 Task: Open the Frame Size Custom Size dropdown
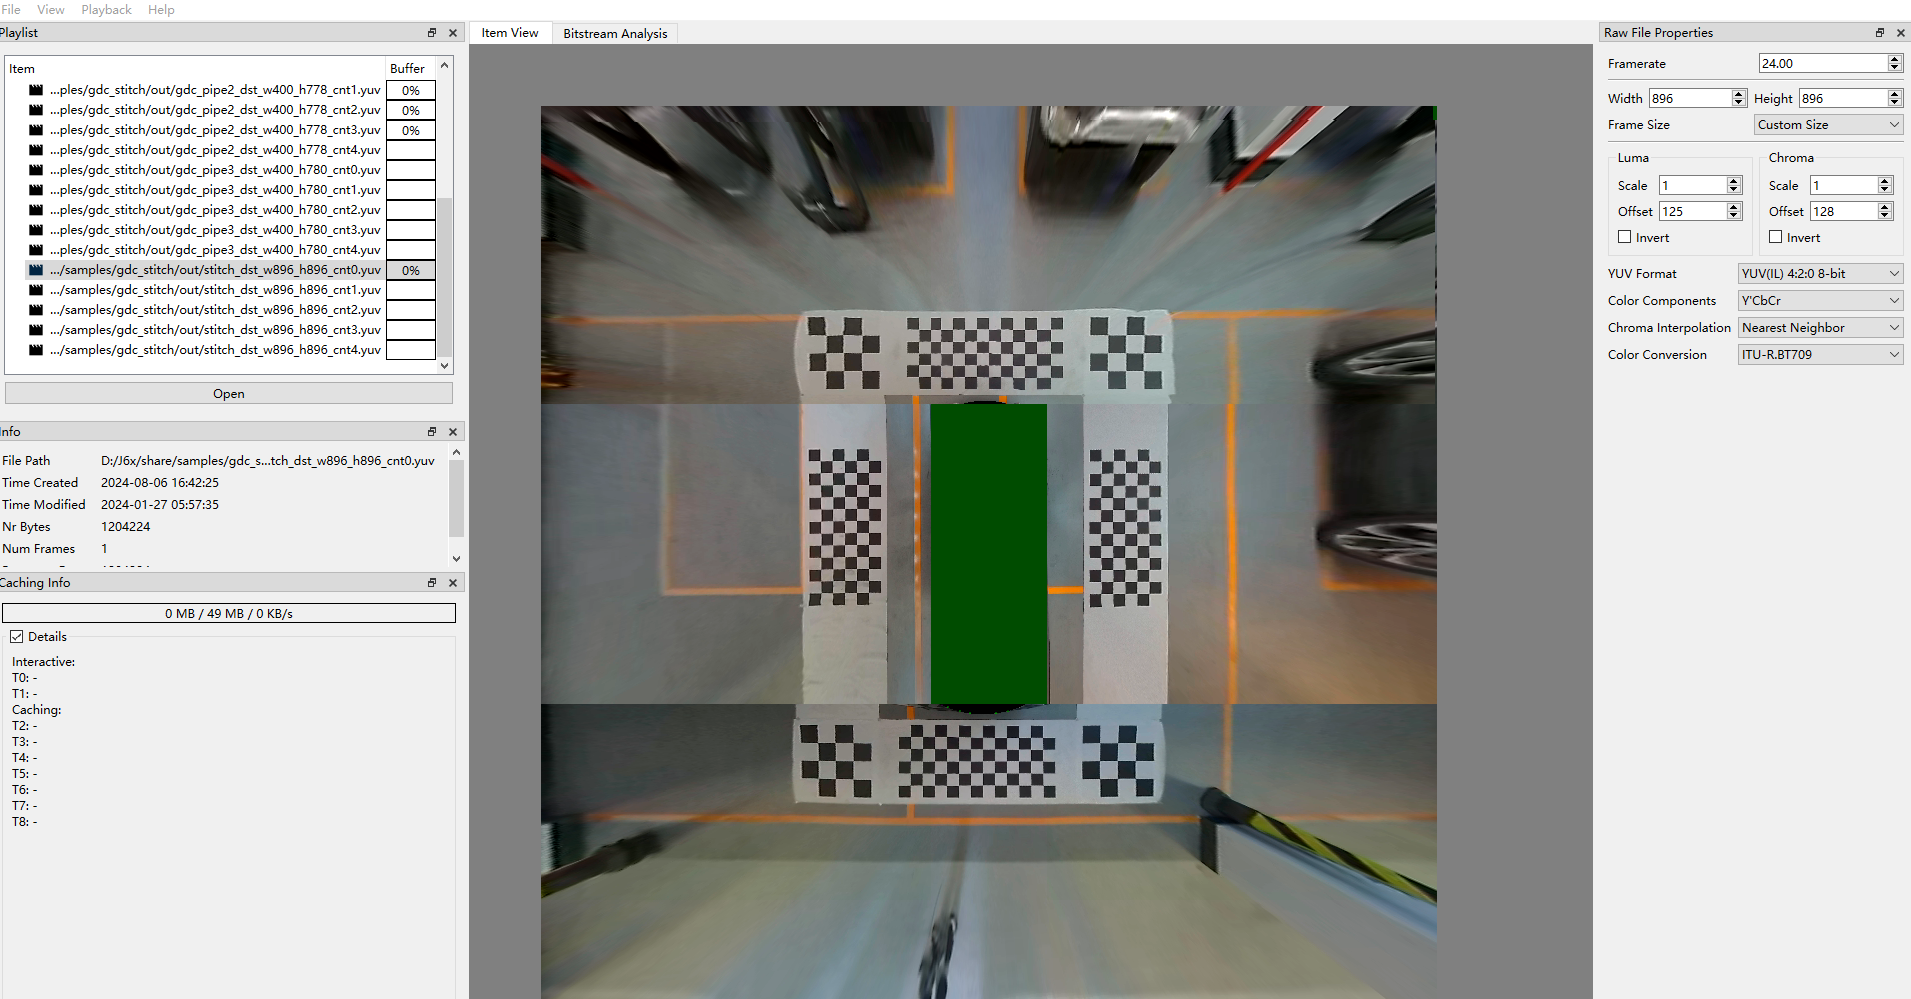pyautogui.click(x=1828, y=125)
